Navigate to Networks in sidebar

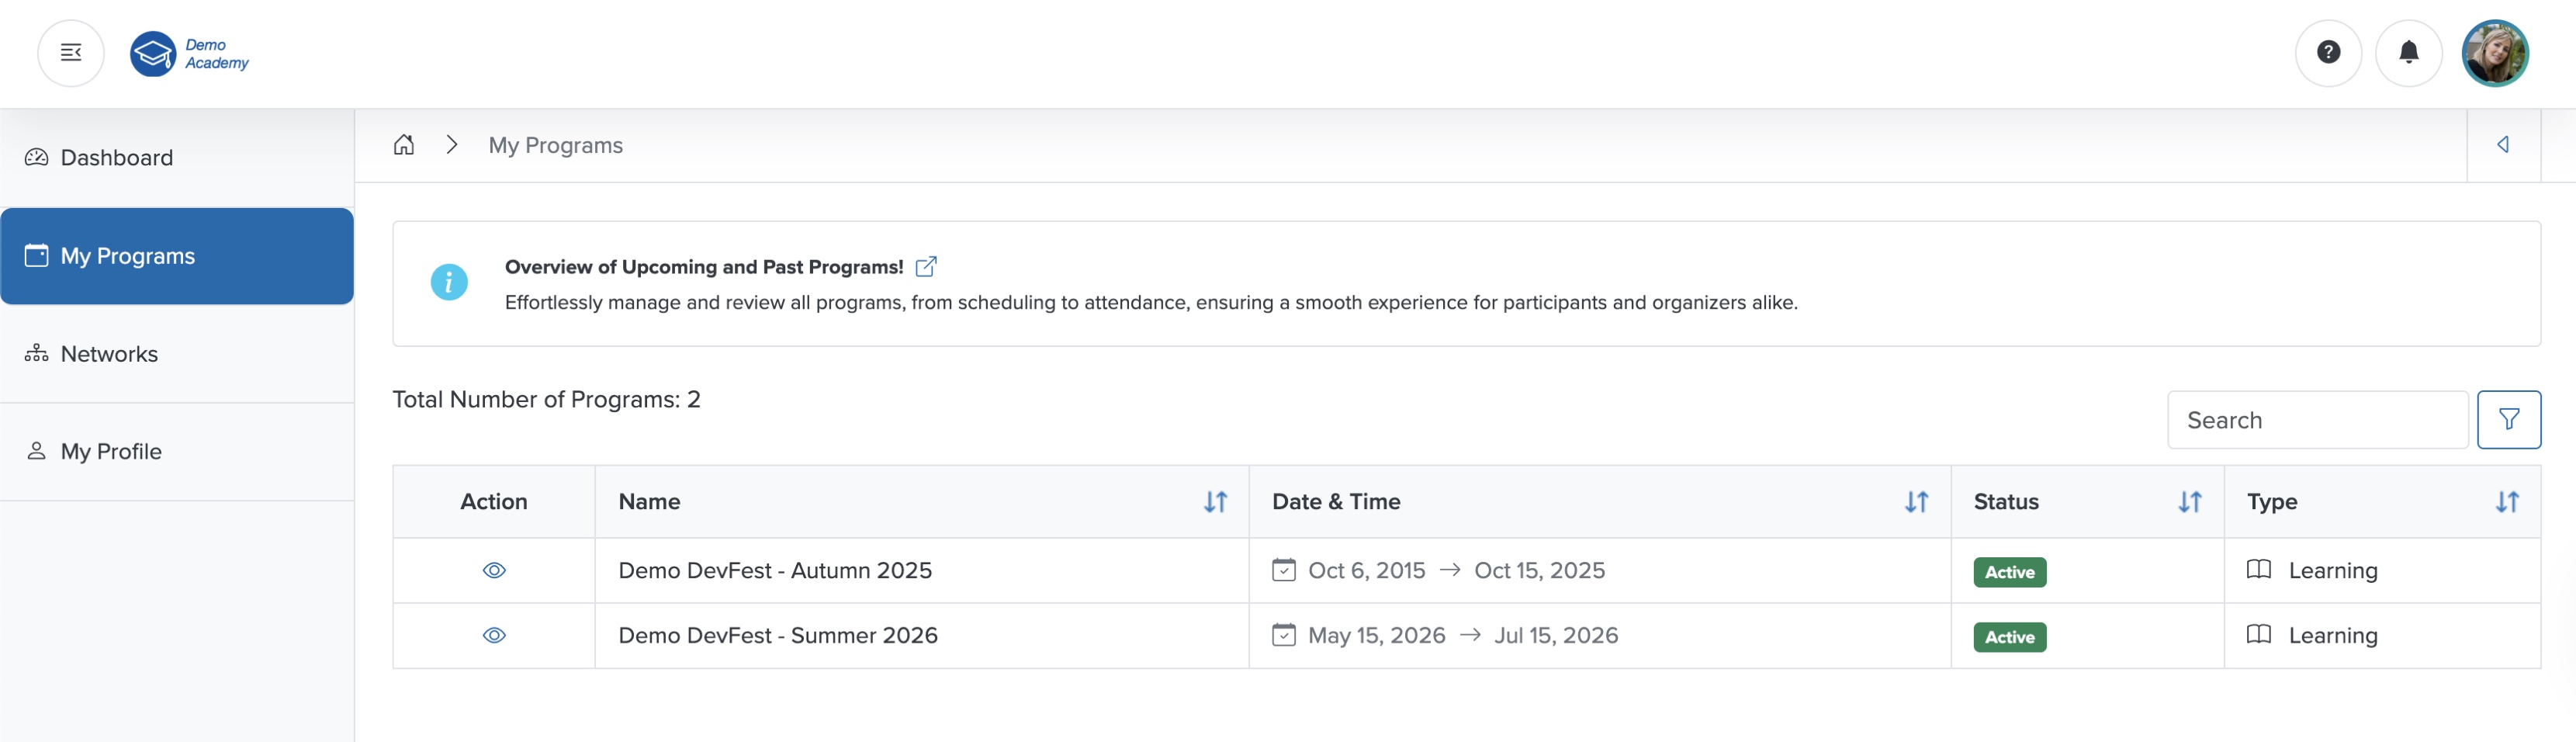pos(109,354)
